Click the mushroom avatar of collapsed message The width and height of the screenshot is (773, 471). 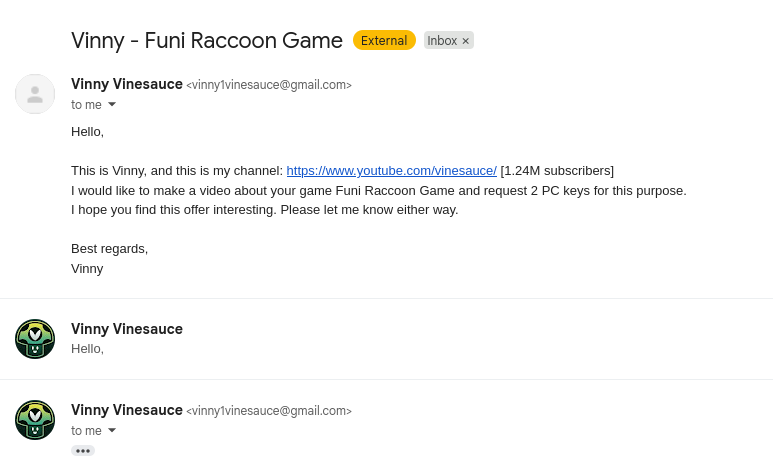(x=35, y=339)
